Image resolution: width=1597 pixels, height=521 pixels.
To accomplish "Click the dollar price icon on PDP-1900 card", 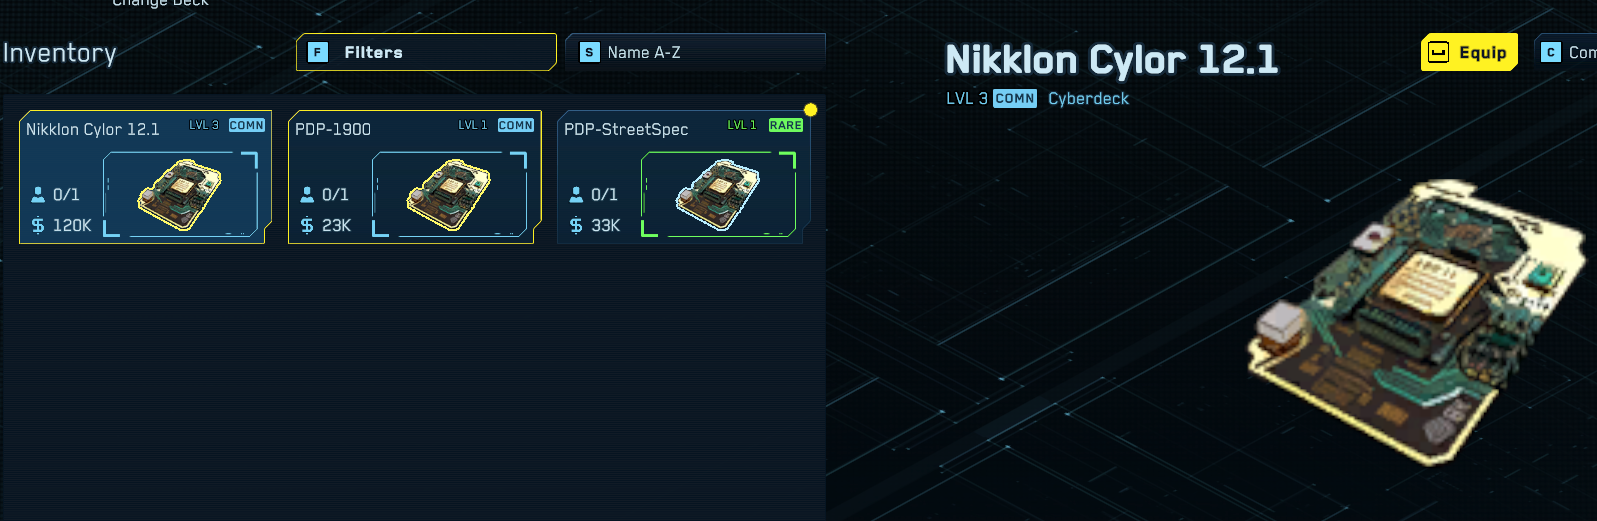I will 307,225.
